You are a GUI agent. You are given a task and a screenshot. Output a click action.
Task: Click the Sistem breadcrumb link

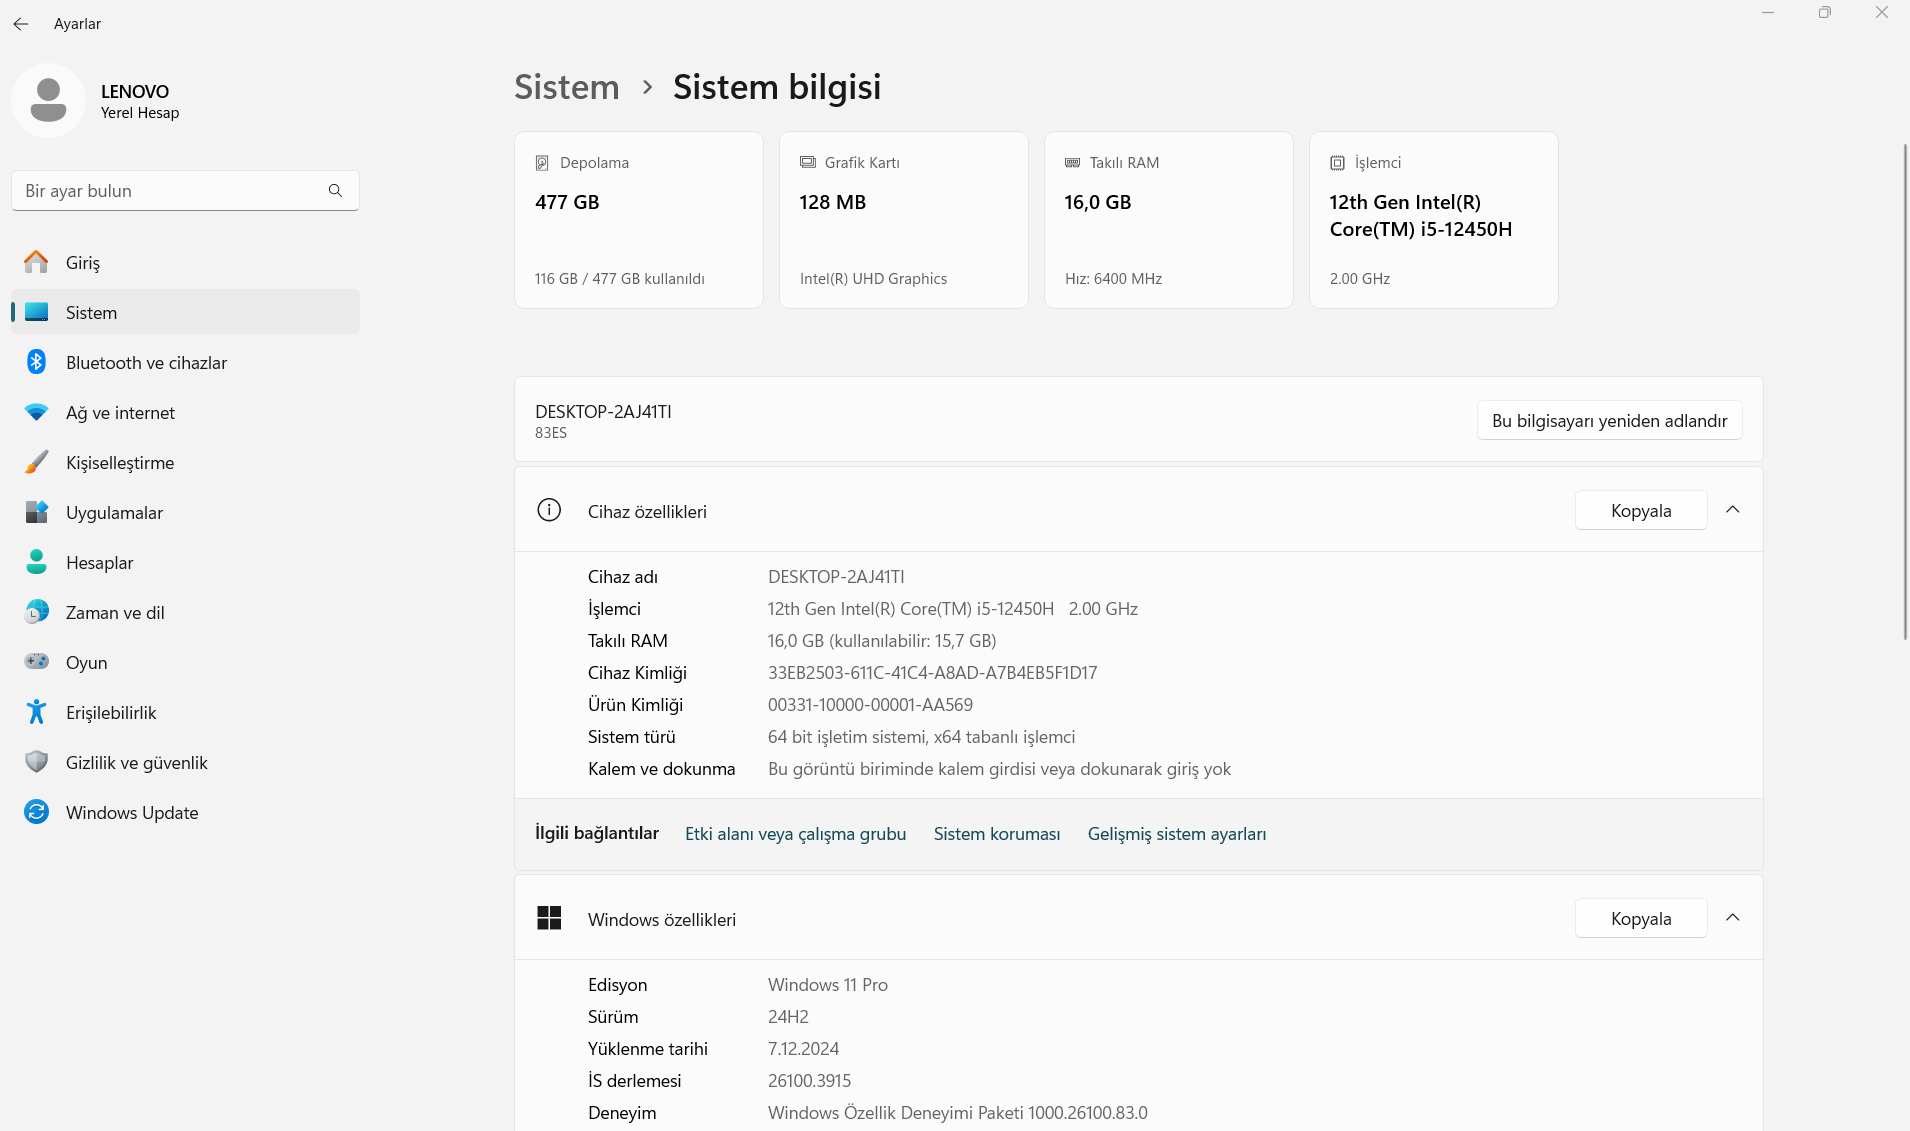pos(567,87)
